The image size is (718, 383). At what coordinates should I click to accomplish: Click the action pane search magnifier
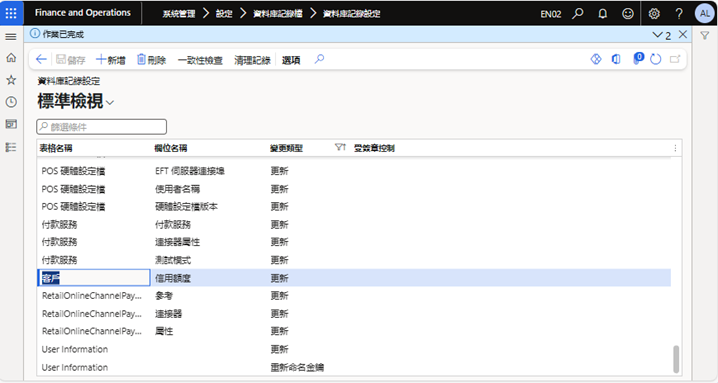(319, 59)
